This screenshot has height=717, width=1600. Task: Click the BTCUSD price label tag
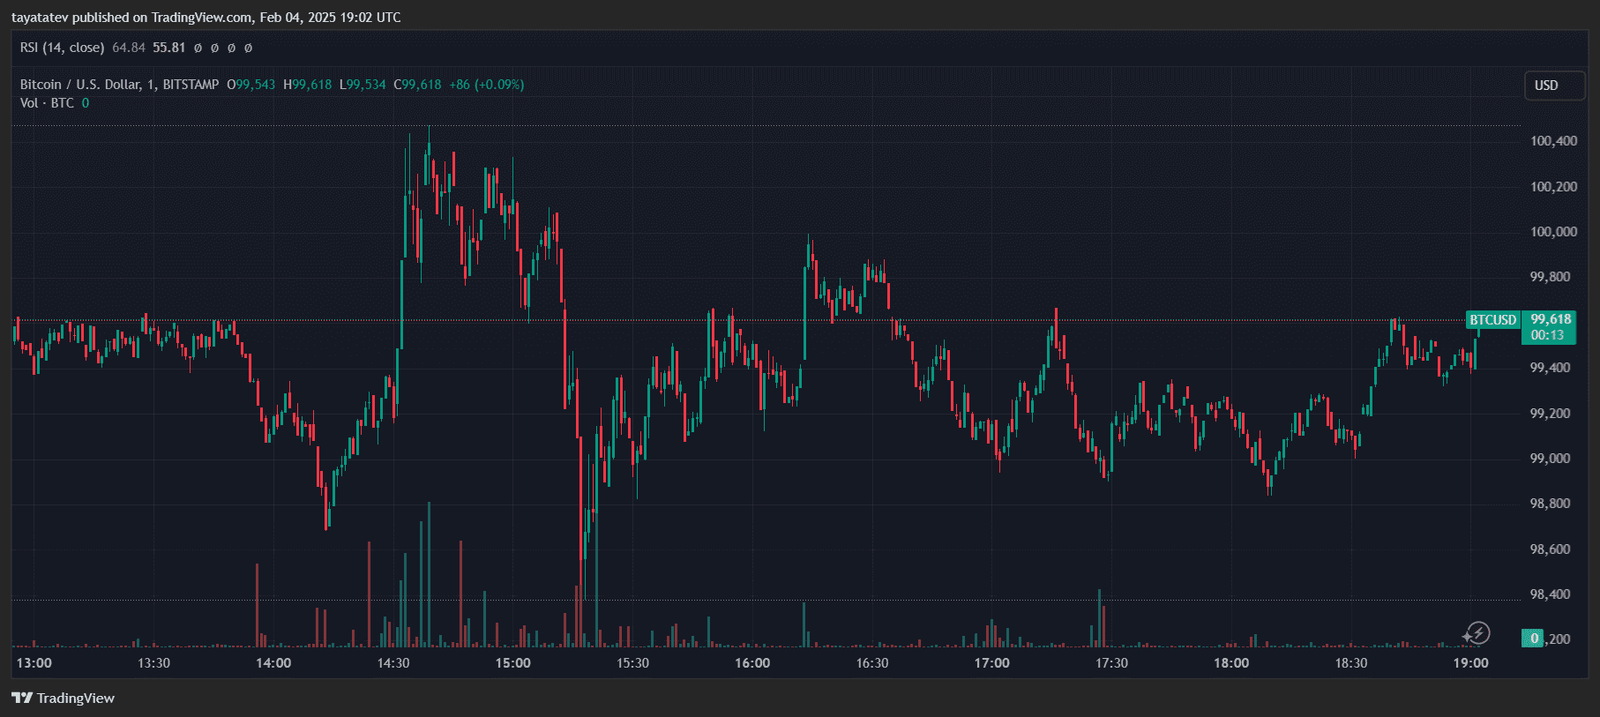pyautogui.click(x=1492, y=320)
